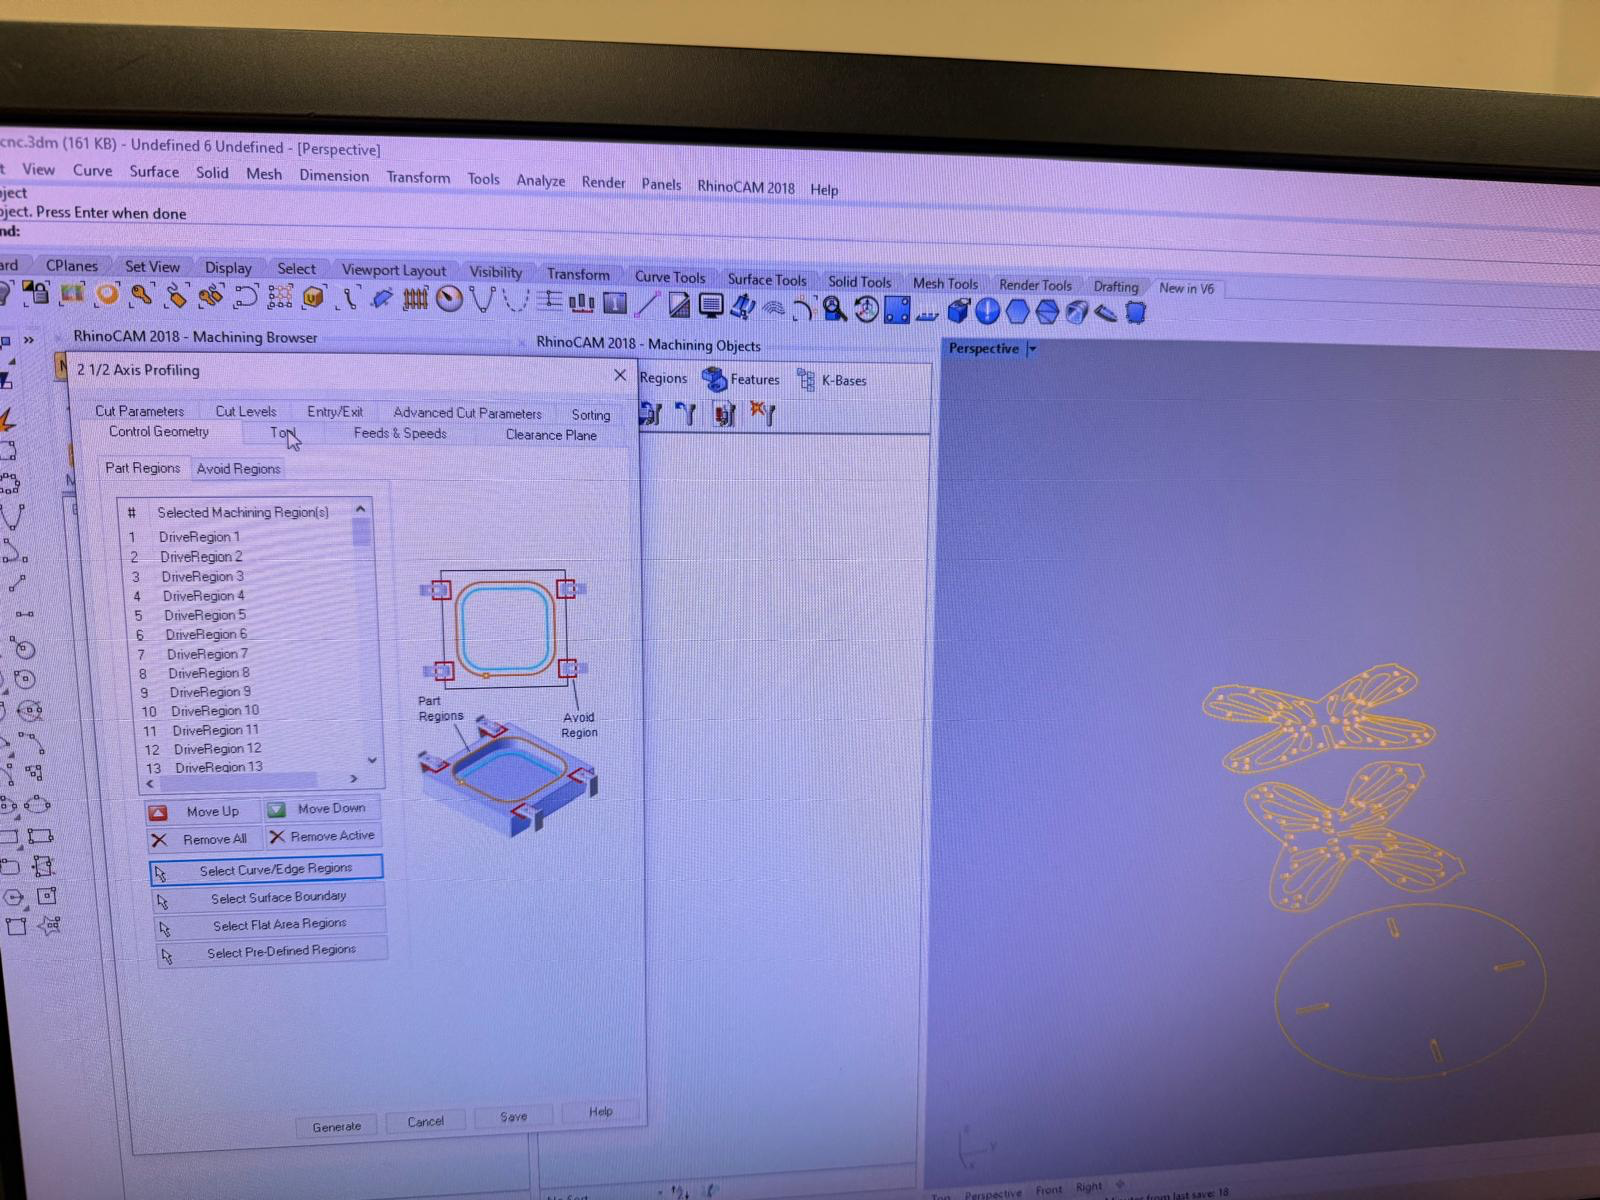The height and width of the screenshot is (1200, 1600).
Task: Click the bar chart icon in the toolbar
Action: coord(581,302)
